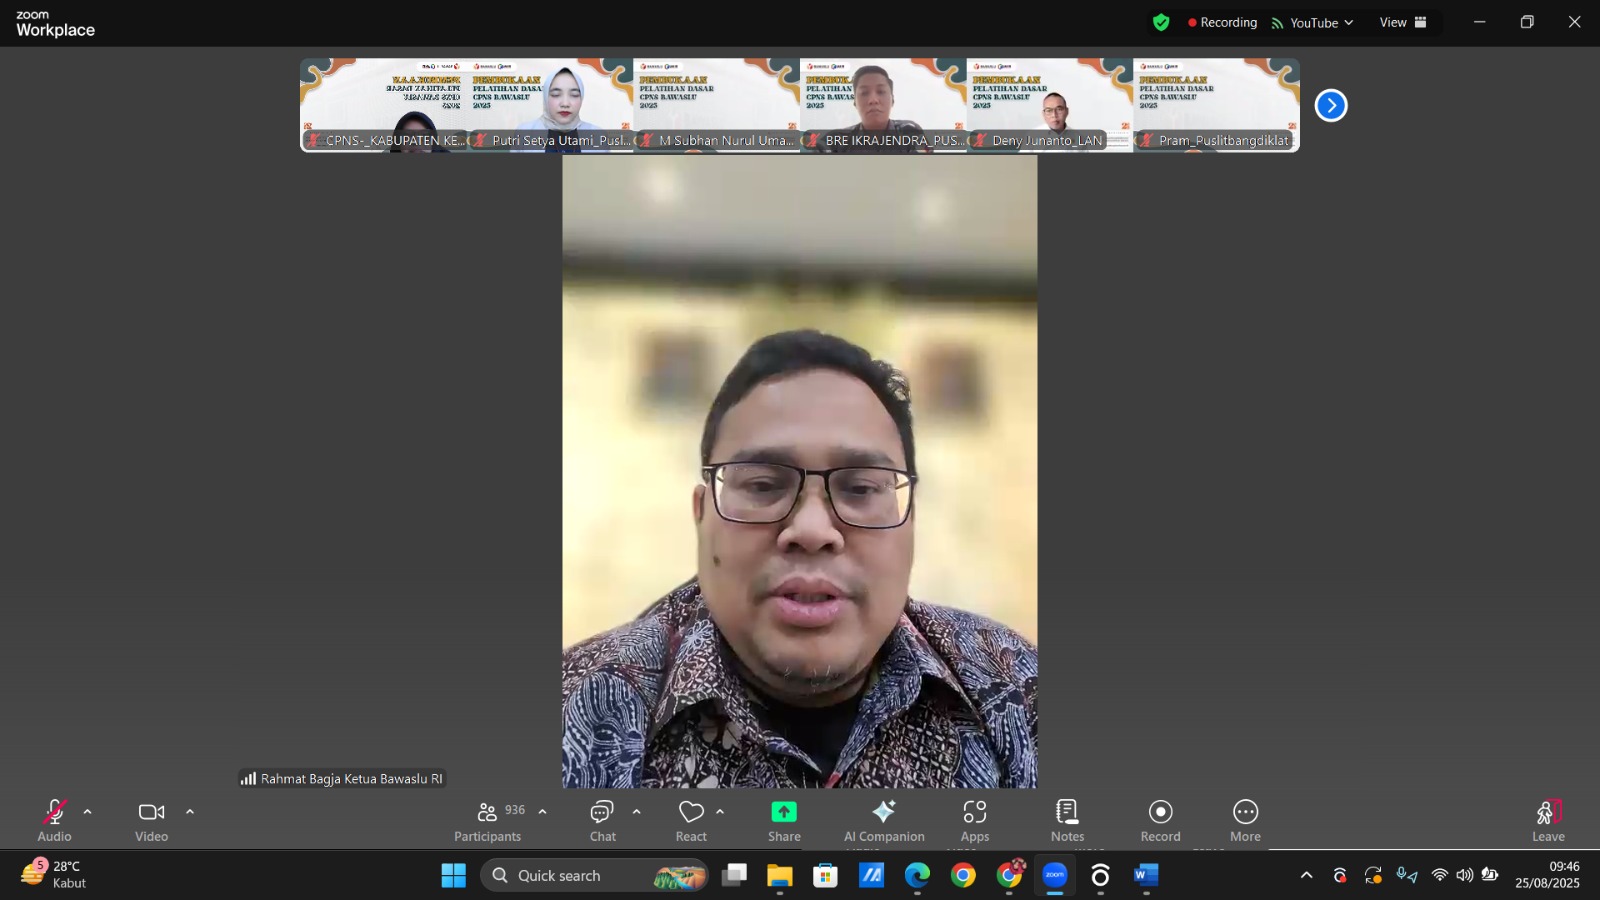The height and width of the screenshot is (900, 1600).
Task: Start screen Share
Action: [x=783, y=820]
